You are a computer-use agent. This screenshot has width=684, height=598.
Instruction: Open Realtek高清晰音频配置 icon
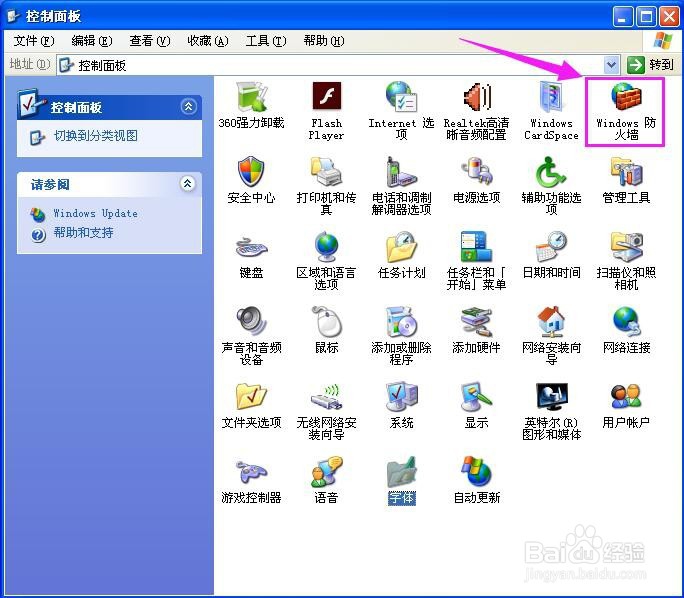coord(476,96)
